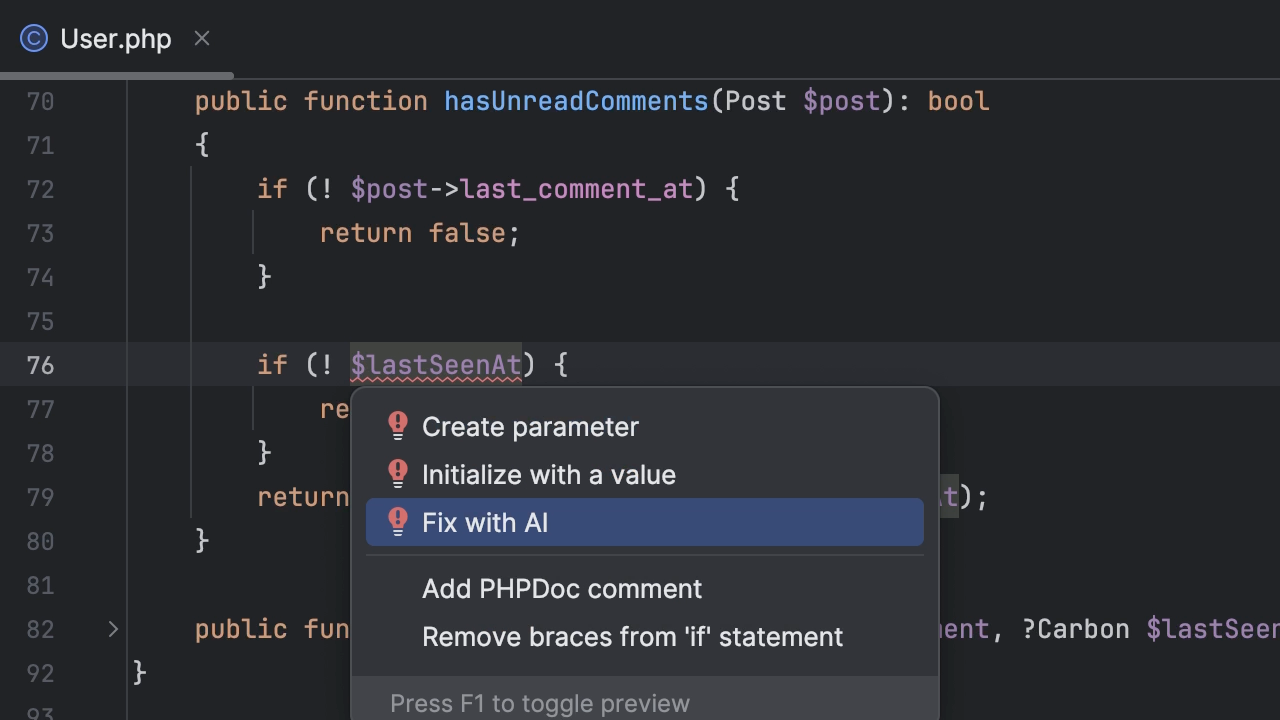Click the red bulb icon beside Create parameter
Viewport: 1280px width, 720px height.
[x=397, y=426]
